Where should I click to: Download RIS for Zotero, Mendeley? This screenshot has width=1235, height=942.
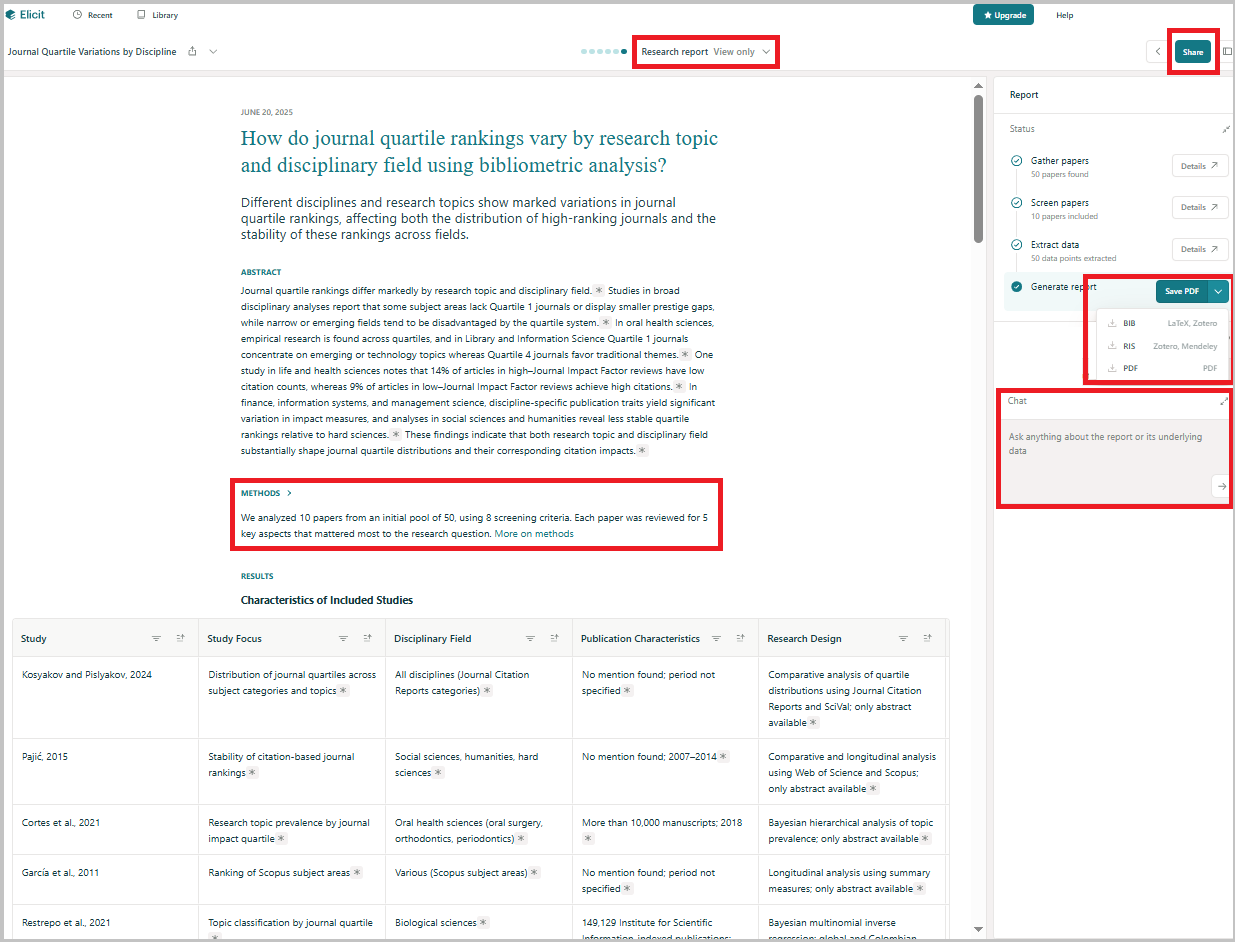(1164, 346)
